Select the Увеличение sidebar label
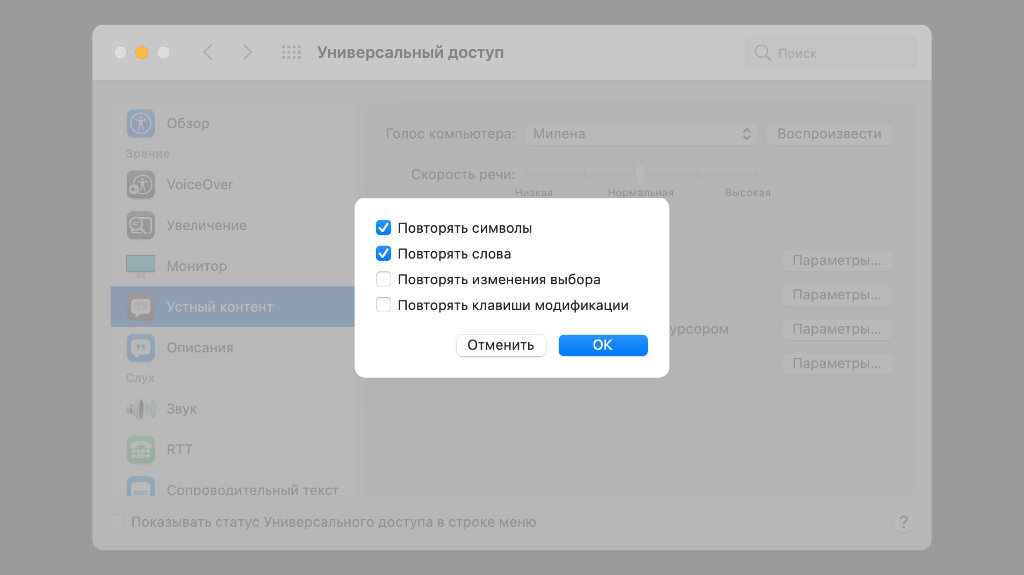Screen dimensions: 1024x575 click(x=206, y=225)
